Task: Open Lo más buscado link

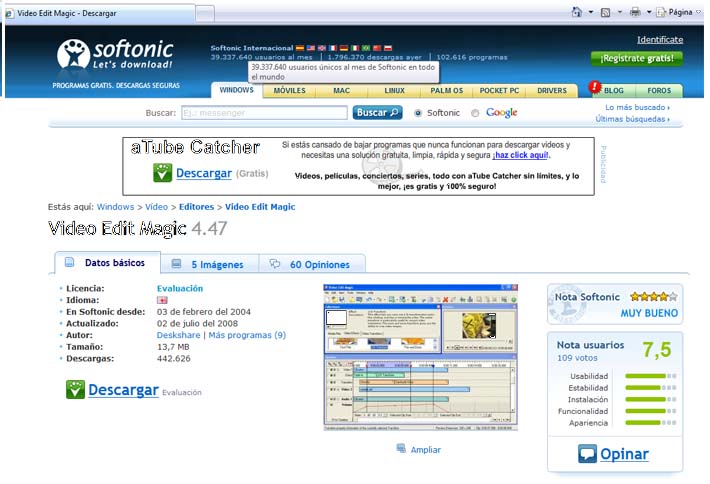Action: click(637, 107)
